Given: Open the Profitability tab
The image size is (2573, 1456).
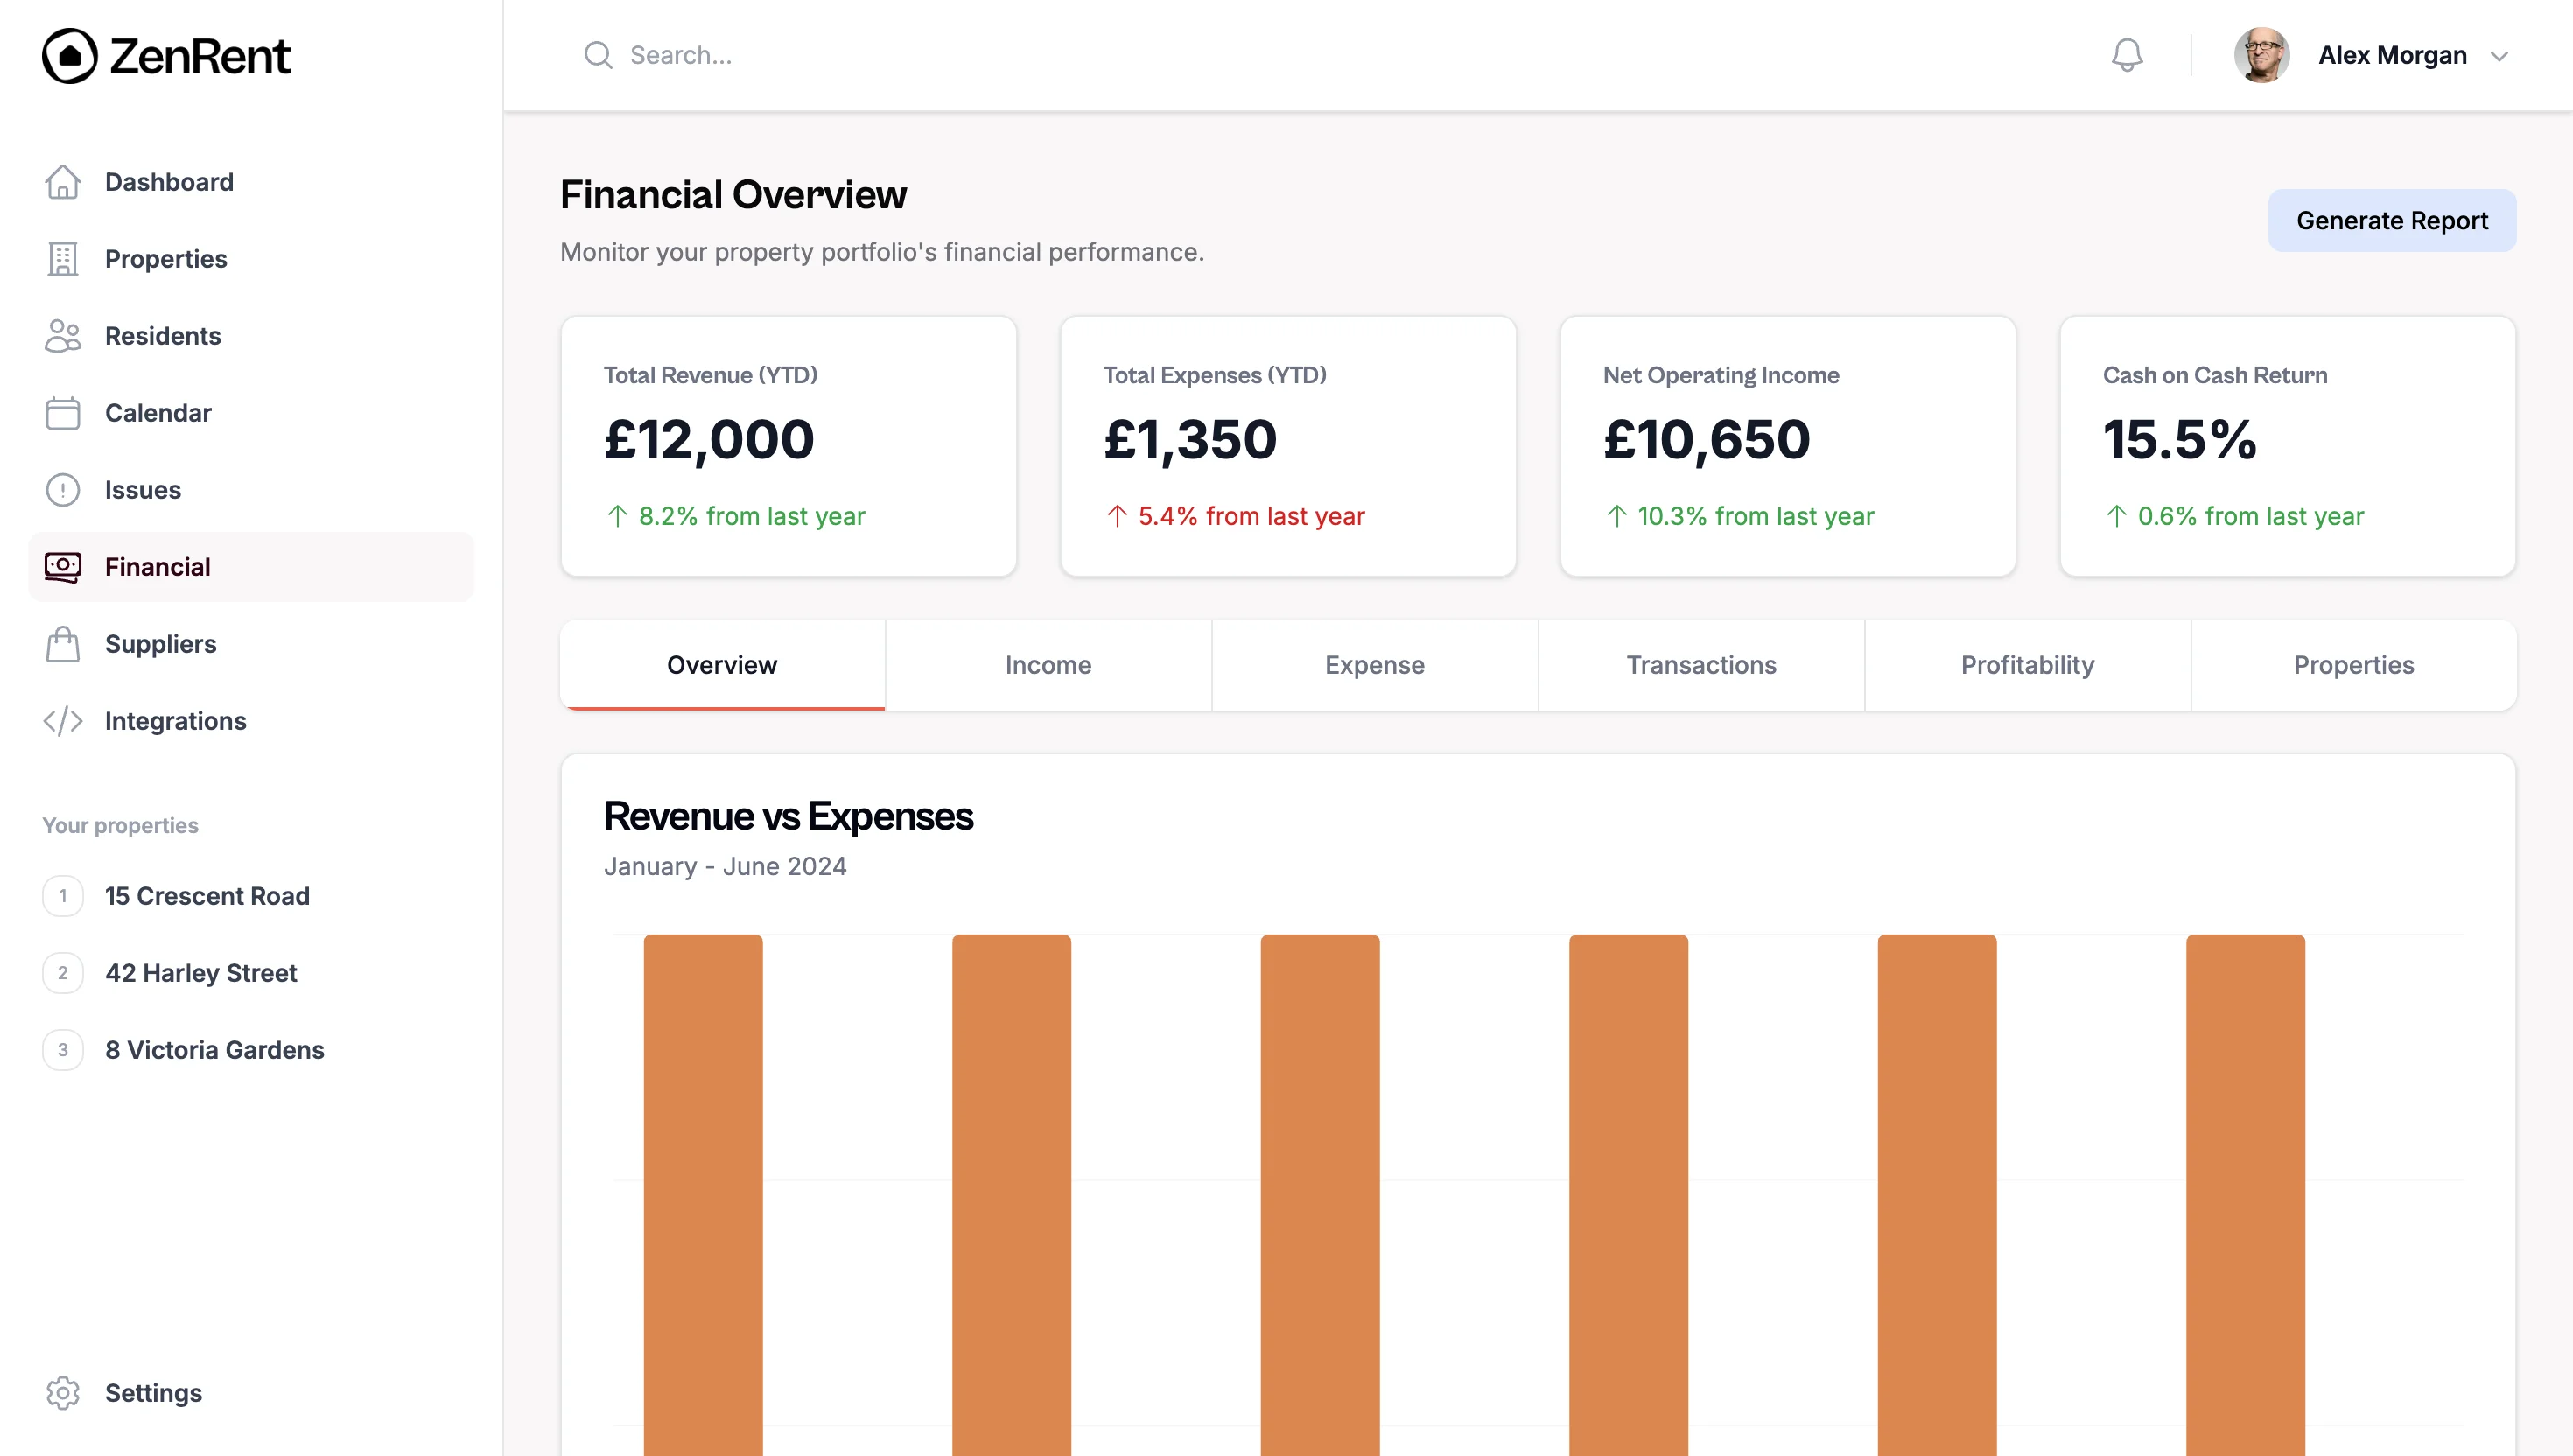Looking at the screenshot, I should 2027,665.
